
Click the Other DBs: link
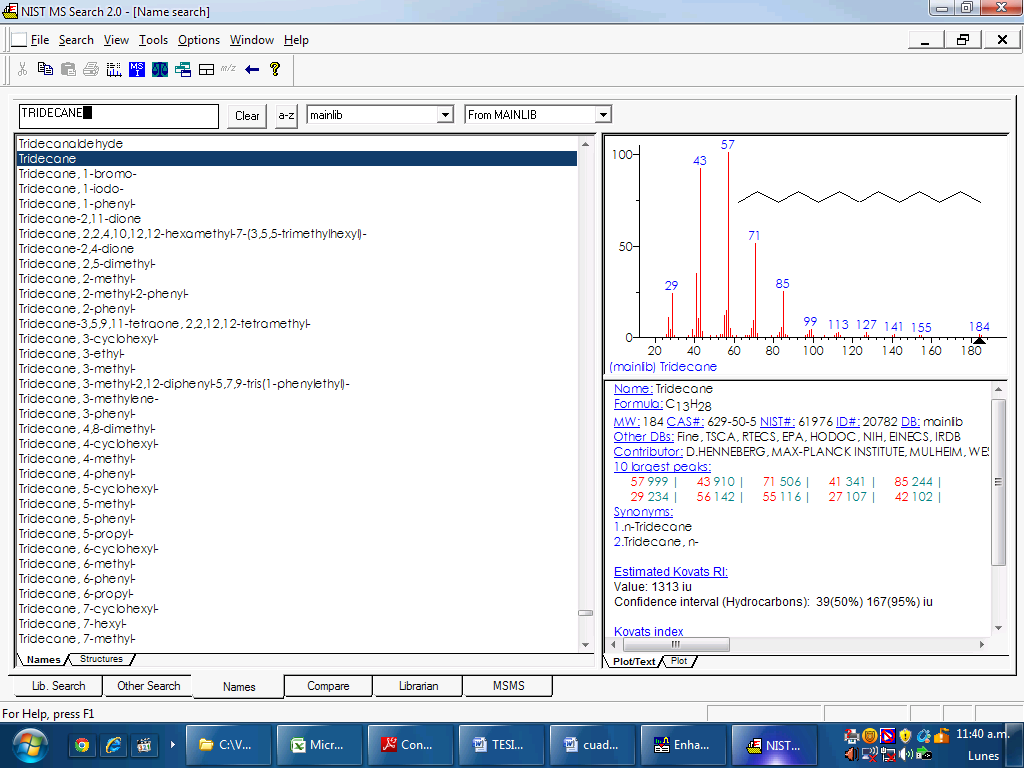point(644,437)
